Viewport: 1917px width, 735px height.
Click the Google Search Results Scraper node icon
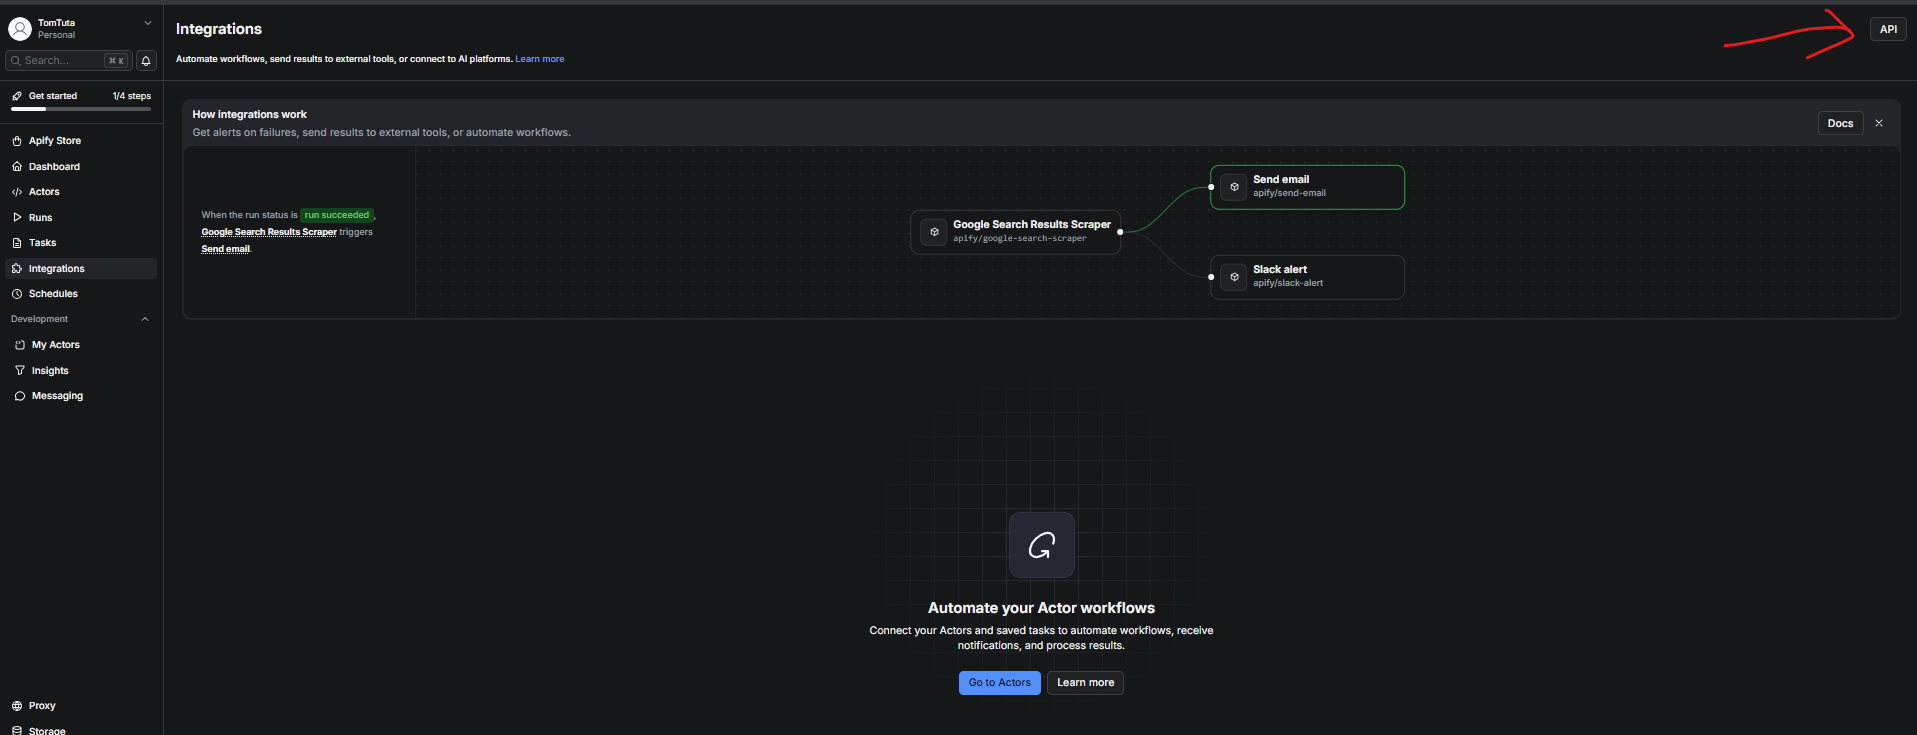tap(934, 232)
